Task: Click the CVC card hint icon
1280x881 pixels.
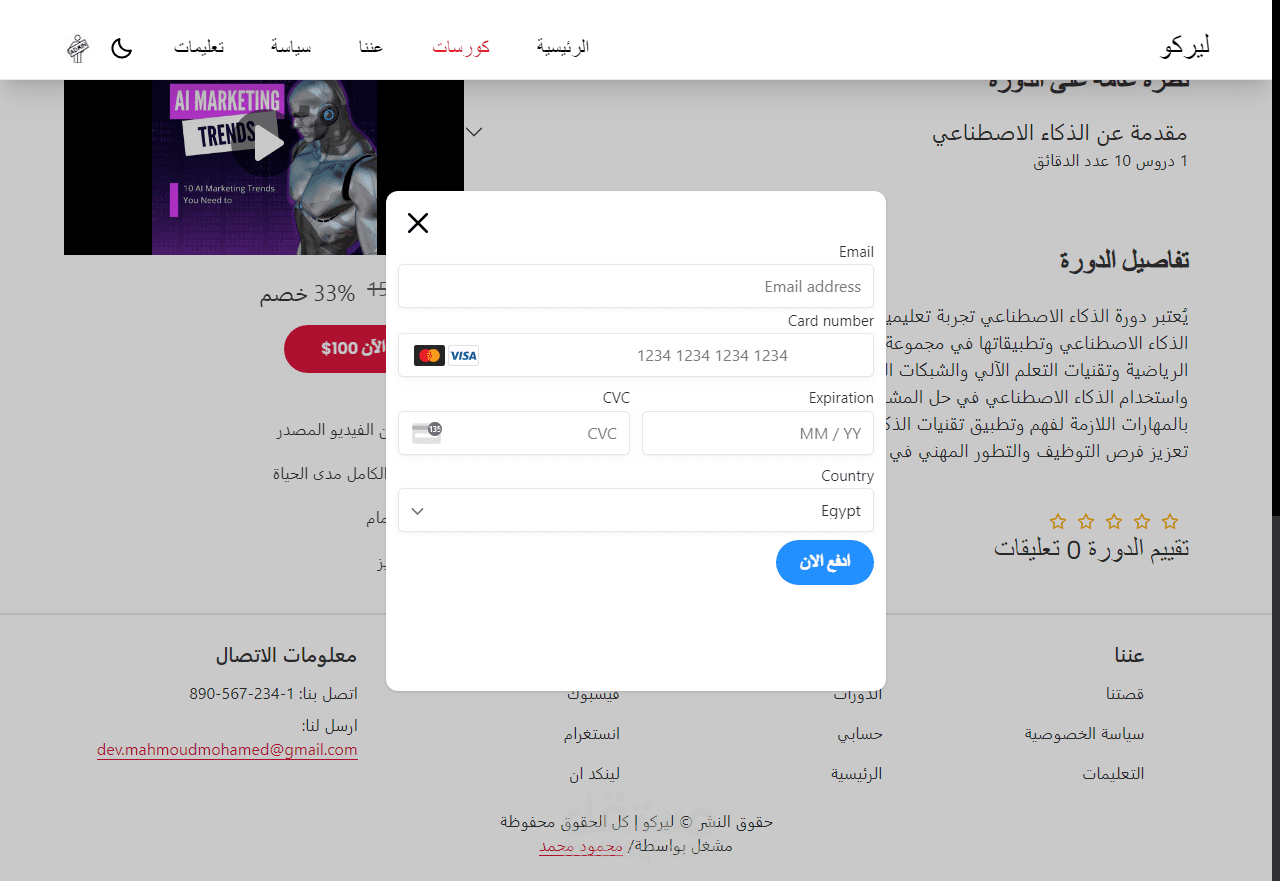Action: click(x=427, y=433)
